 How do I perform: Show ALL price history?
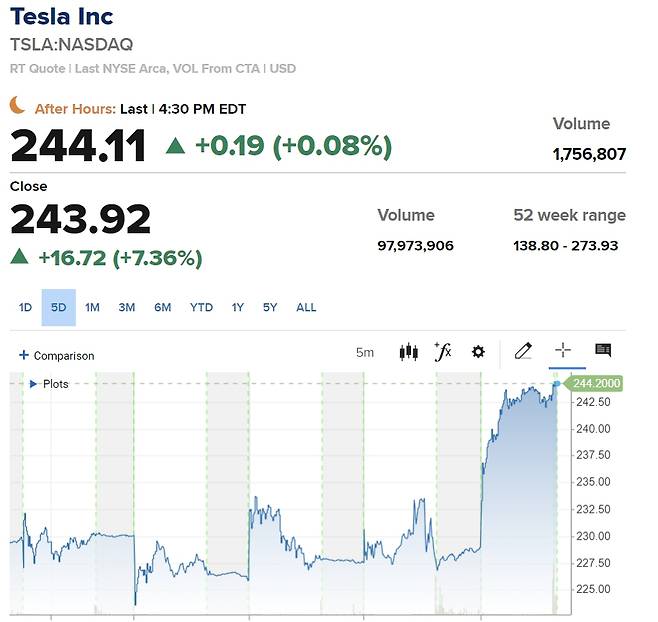[x=306, y=308]
